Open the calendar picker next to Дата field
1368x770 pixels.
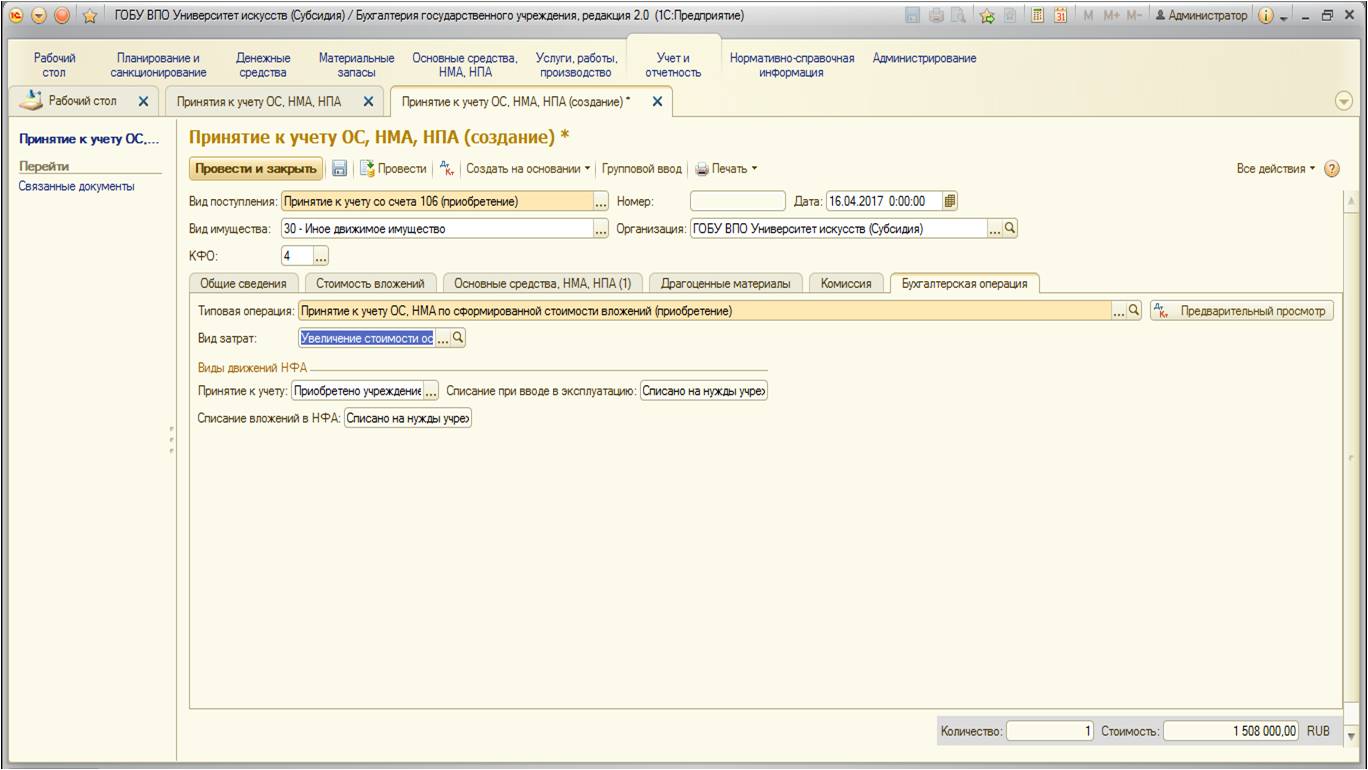(950, 201)
